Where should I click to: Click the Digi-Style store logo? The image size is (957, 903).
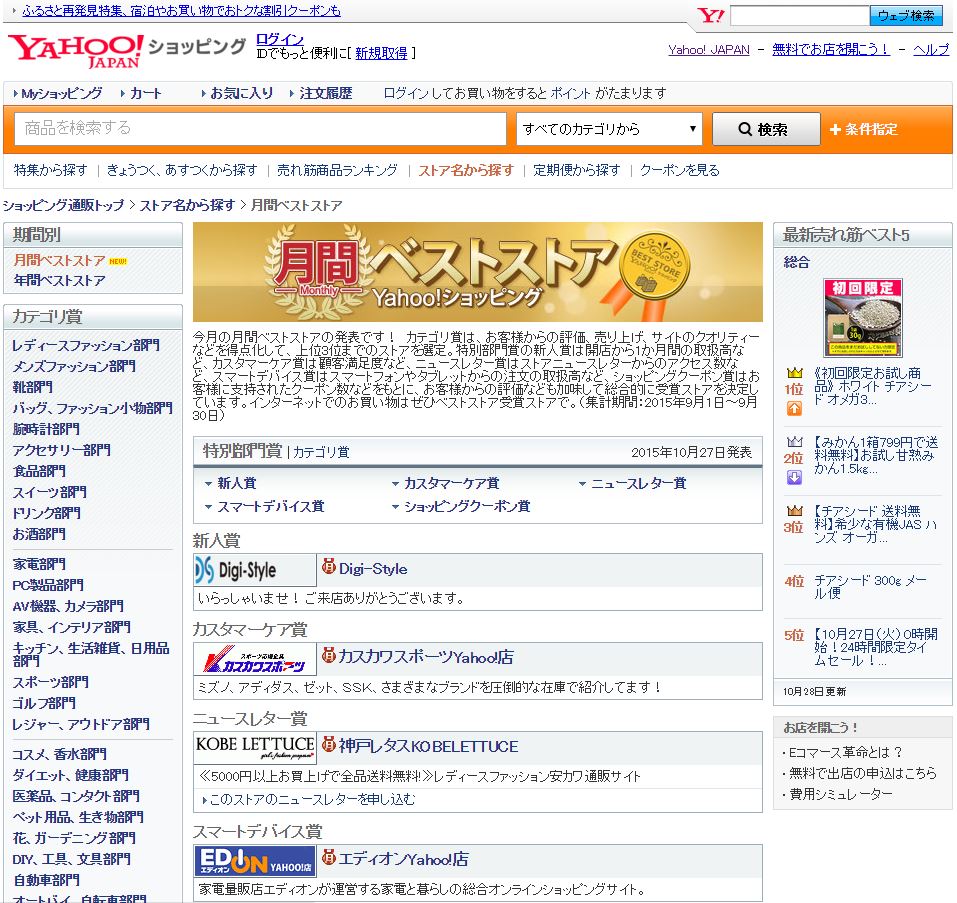pos(255,570)
